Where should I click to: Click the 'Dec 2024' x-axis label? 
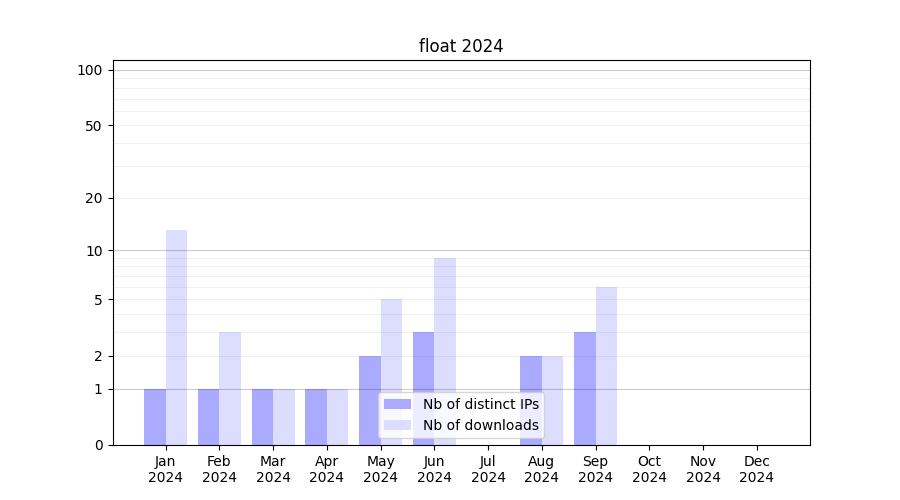[756, 469]
